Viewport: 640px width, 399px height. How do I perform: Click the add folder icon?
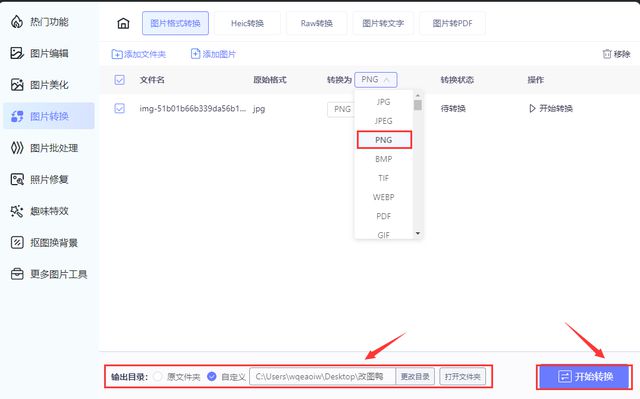(x=117, y=54)
